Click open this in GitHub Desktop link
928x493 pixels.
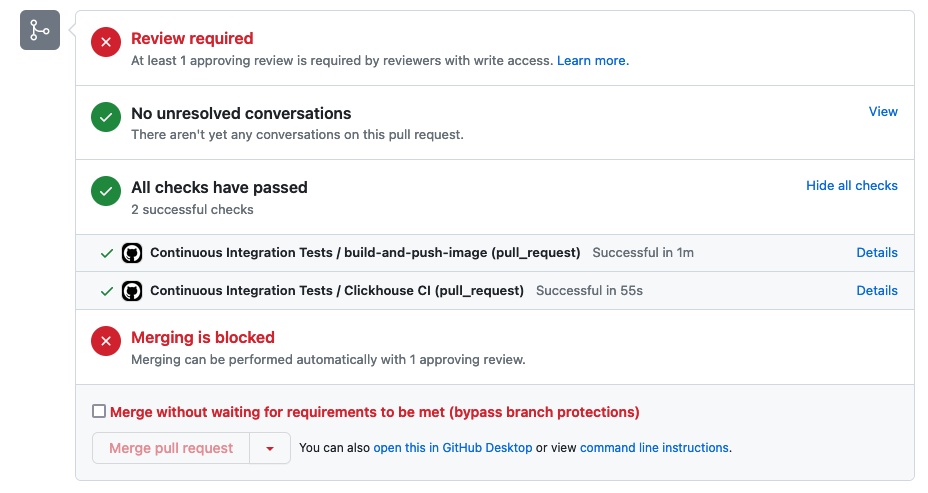(x=452, y=448)
